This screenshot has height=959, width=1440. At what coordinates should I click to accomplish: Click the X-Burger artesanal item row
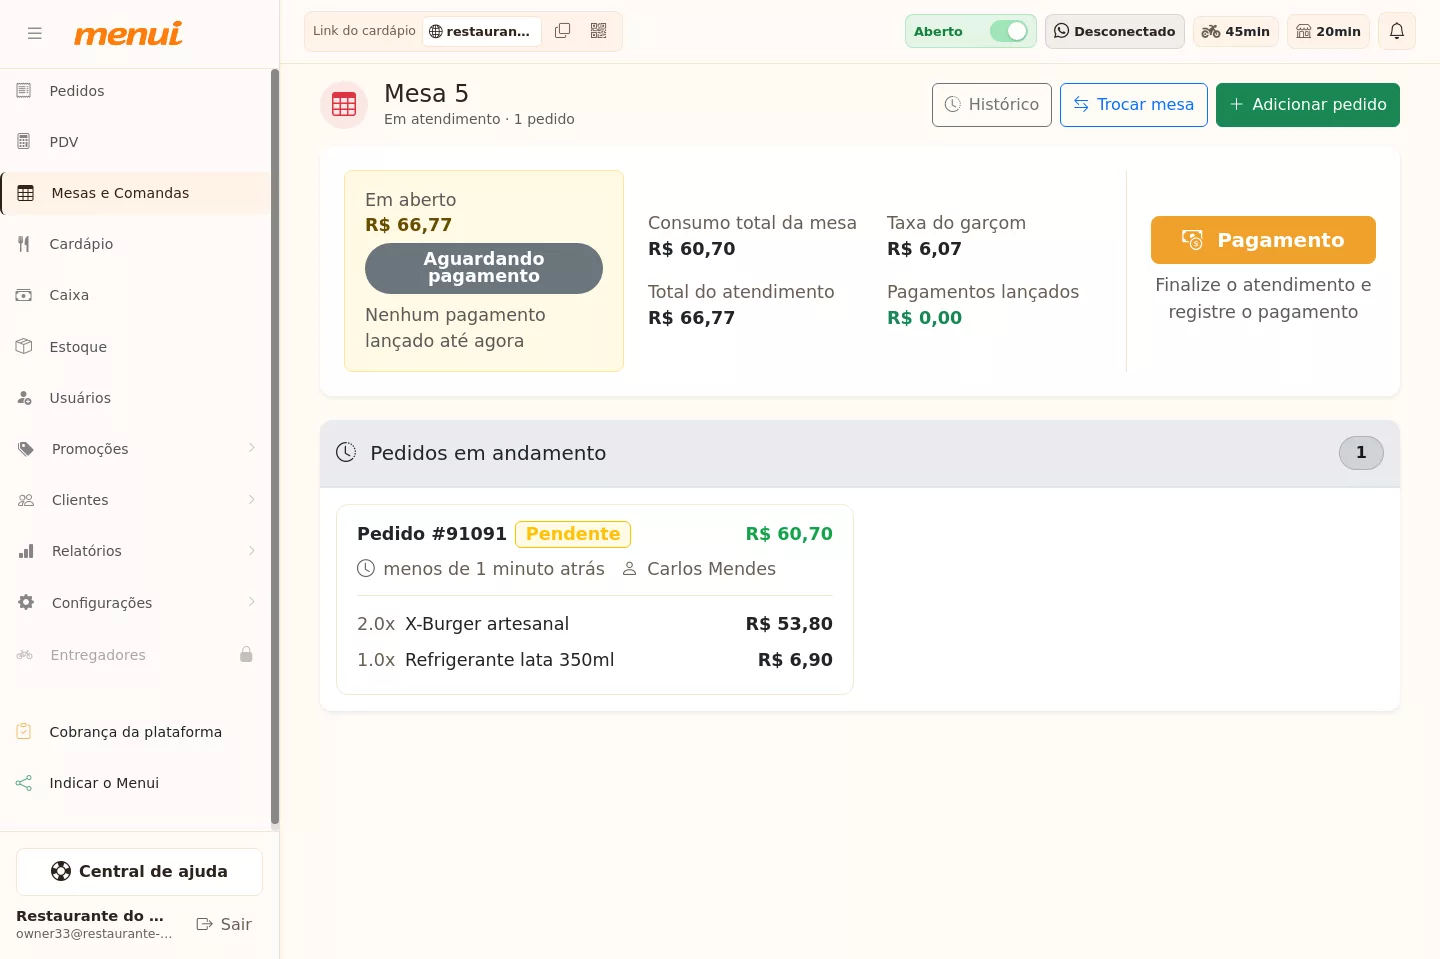(595, 624)
